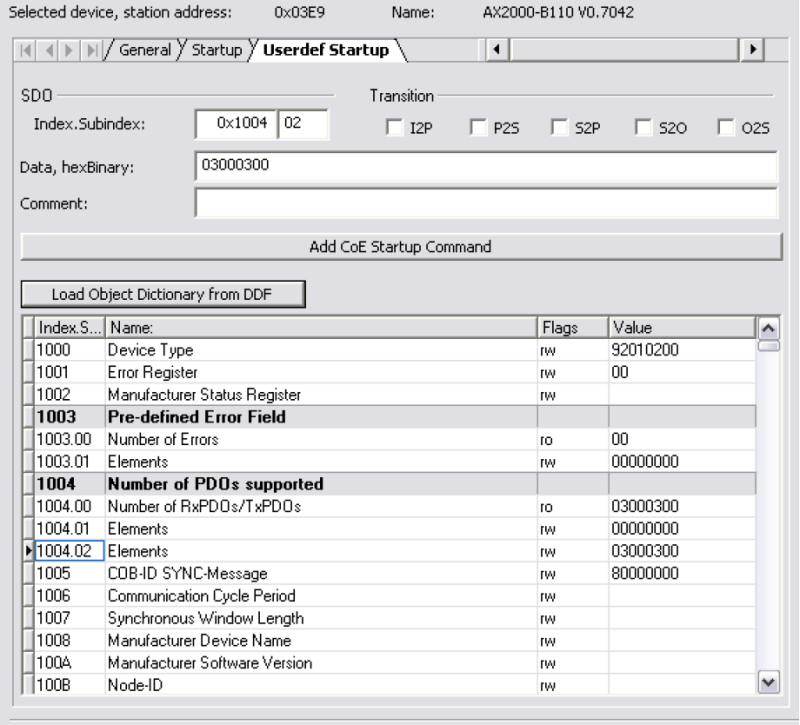Select the Number of Errors row
This screenshot has height=725, width=800.
(390, 439)
